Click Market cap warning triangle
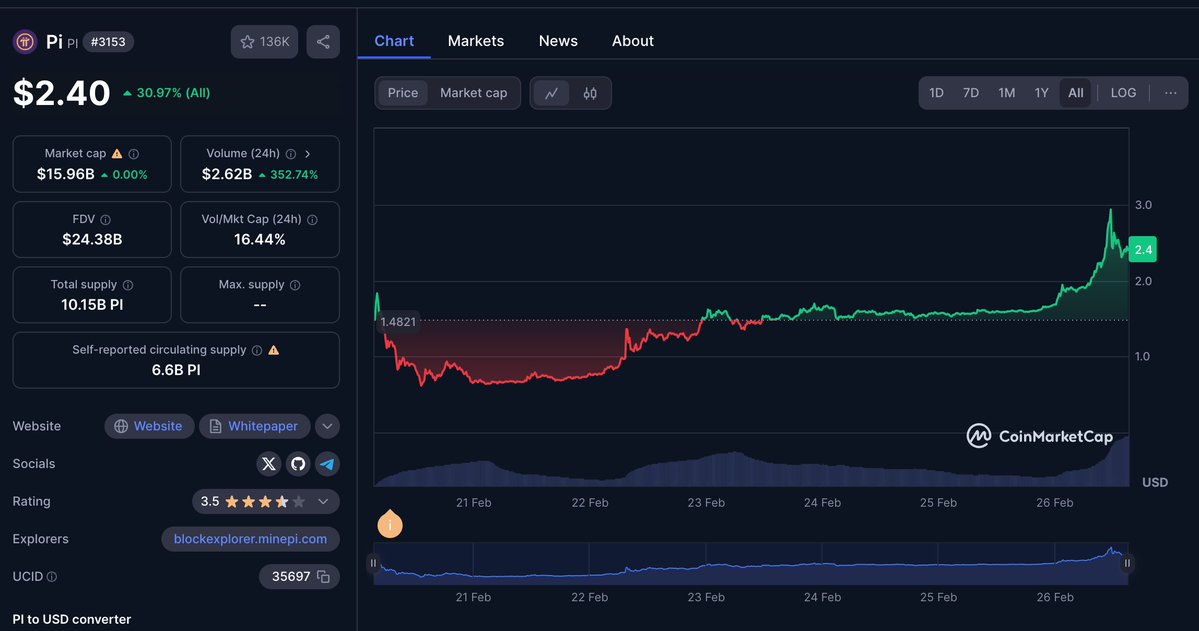1199x631 pixels. 117,154
